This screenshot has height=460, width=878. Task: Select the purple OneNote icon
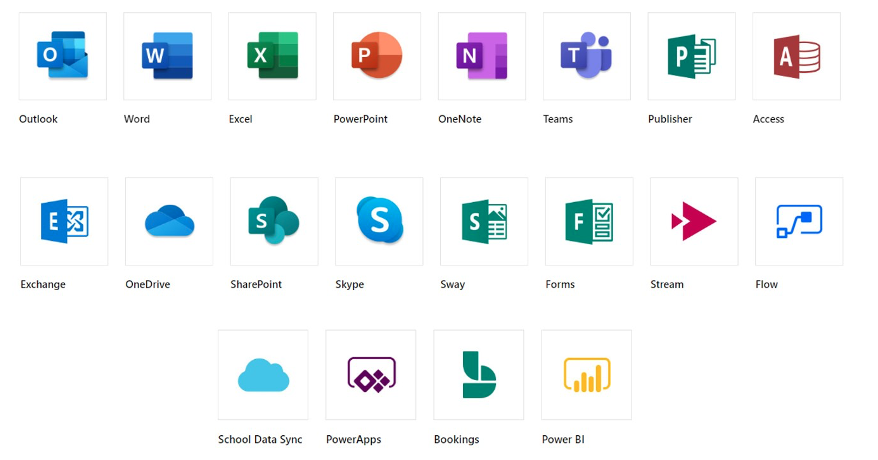click(482, 56)
